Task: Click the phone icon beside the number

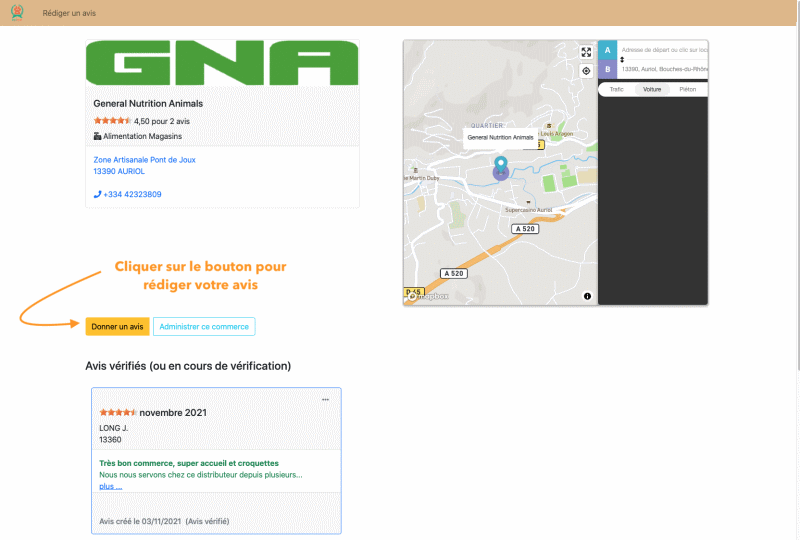Action: [97, 194]
